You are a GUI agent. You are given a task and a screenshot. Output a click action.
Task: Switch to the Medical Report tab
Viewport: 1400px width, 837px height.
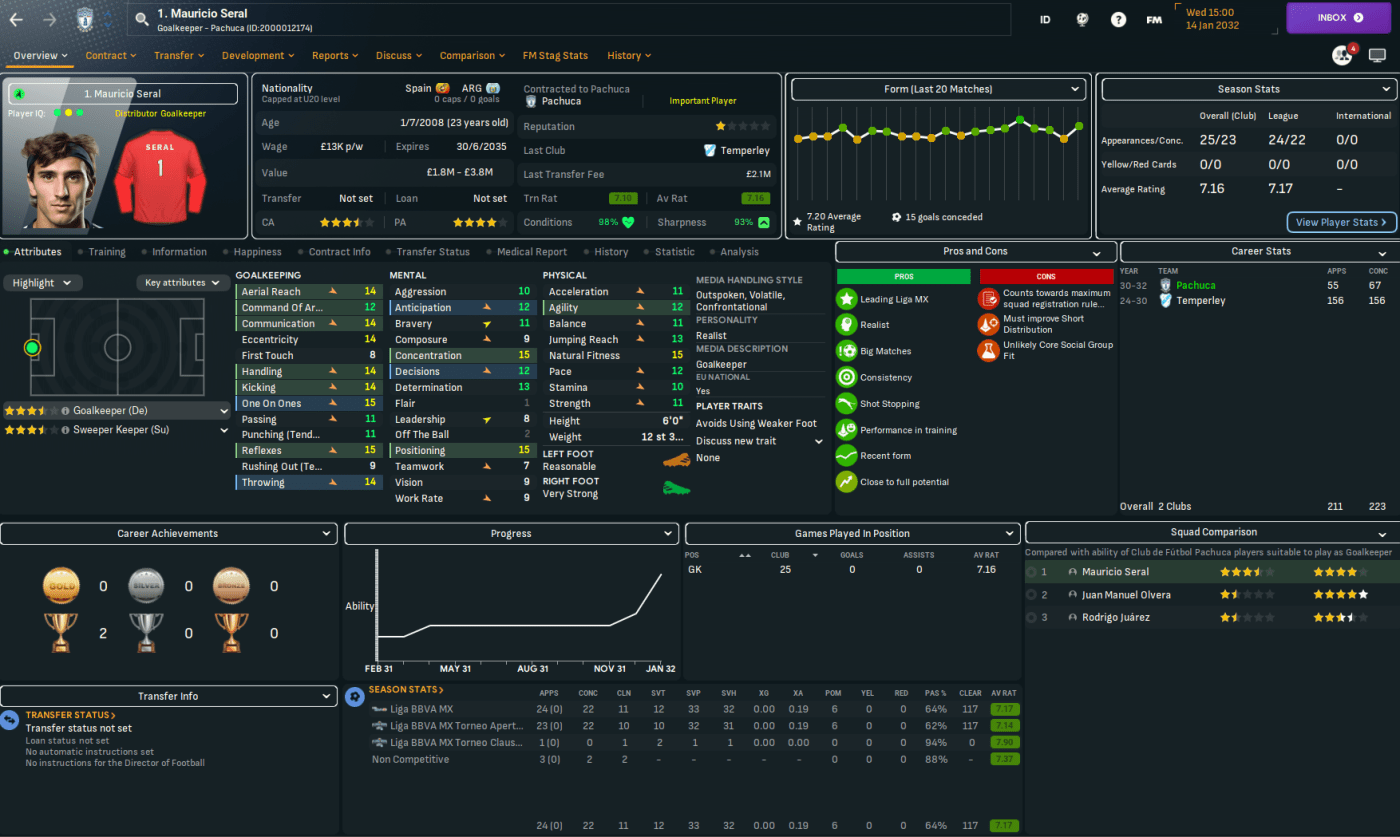[531, 252]
